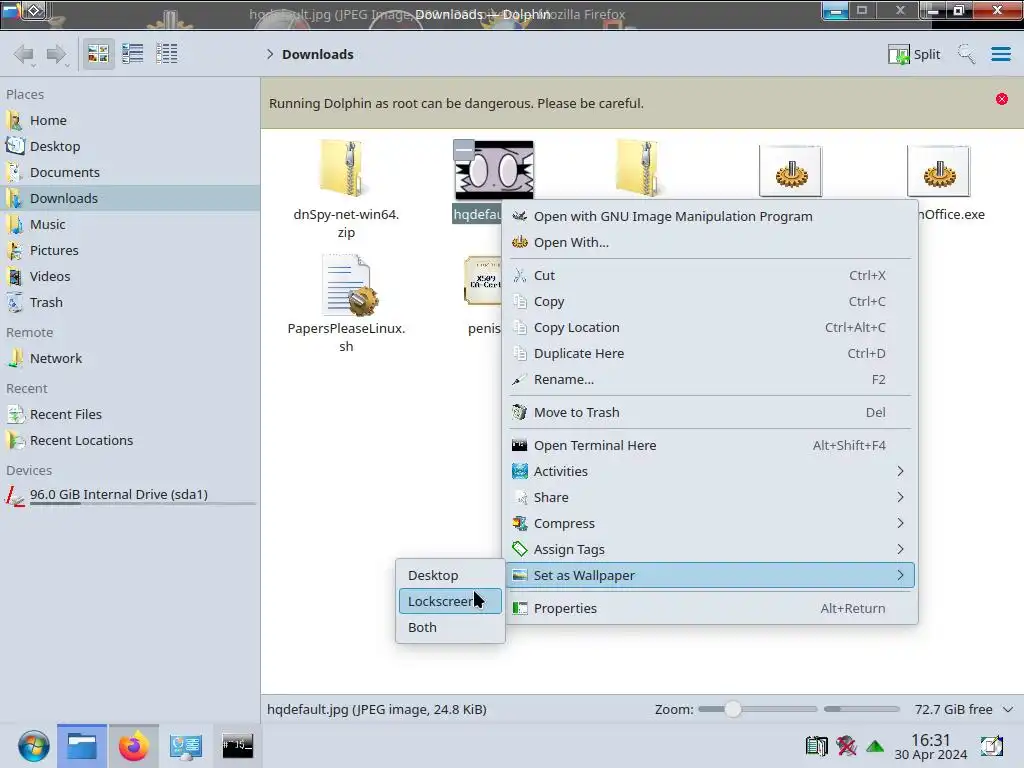The height and width of the screenshot is (768, 1024).
Task: Open Recent Files entry
Action: coord(130,415)
